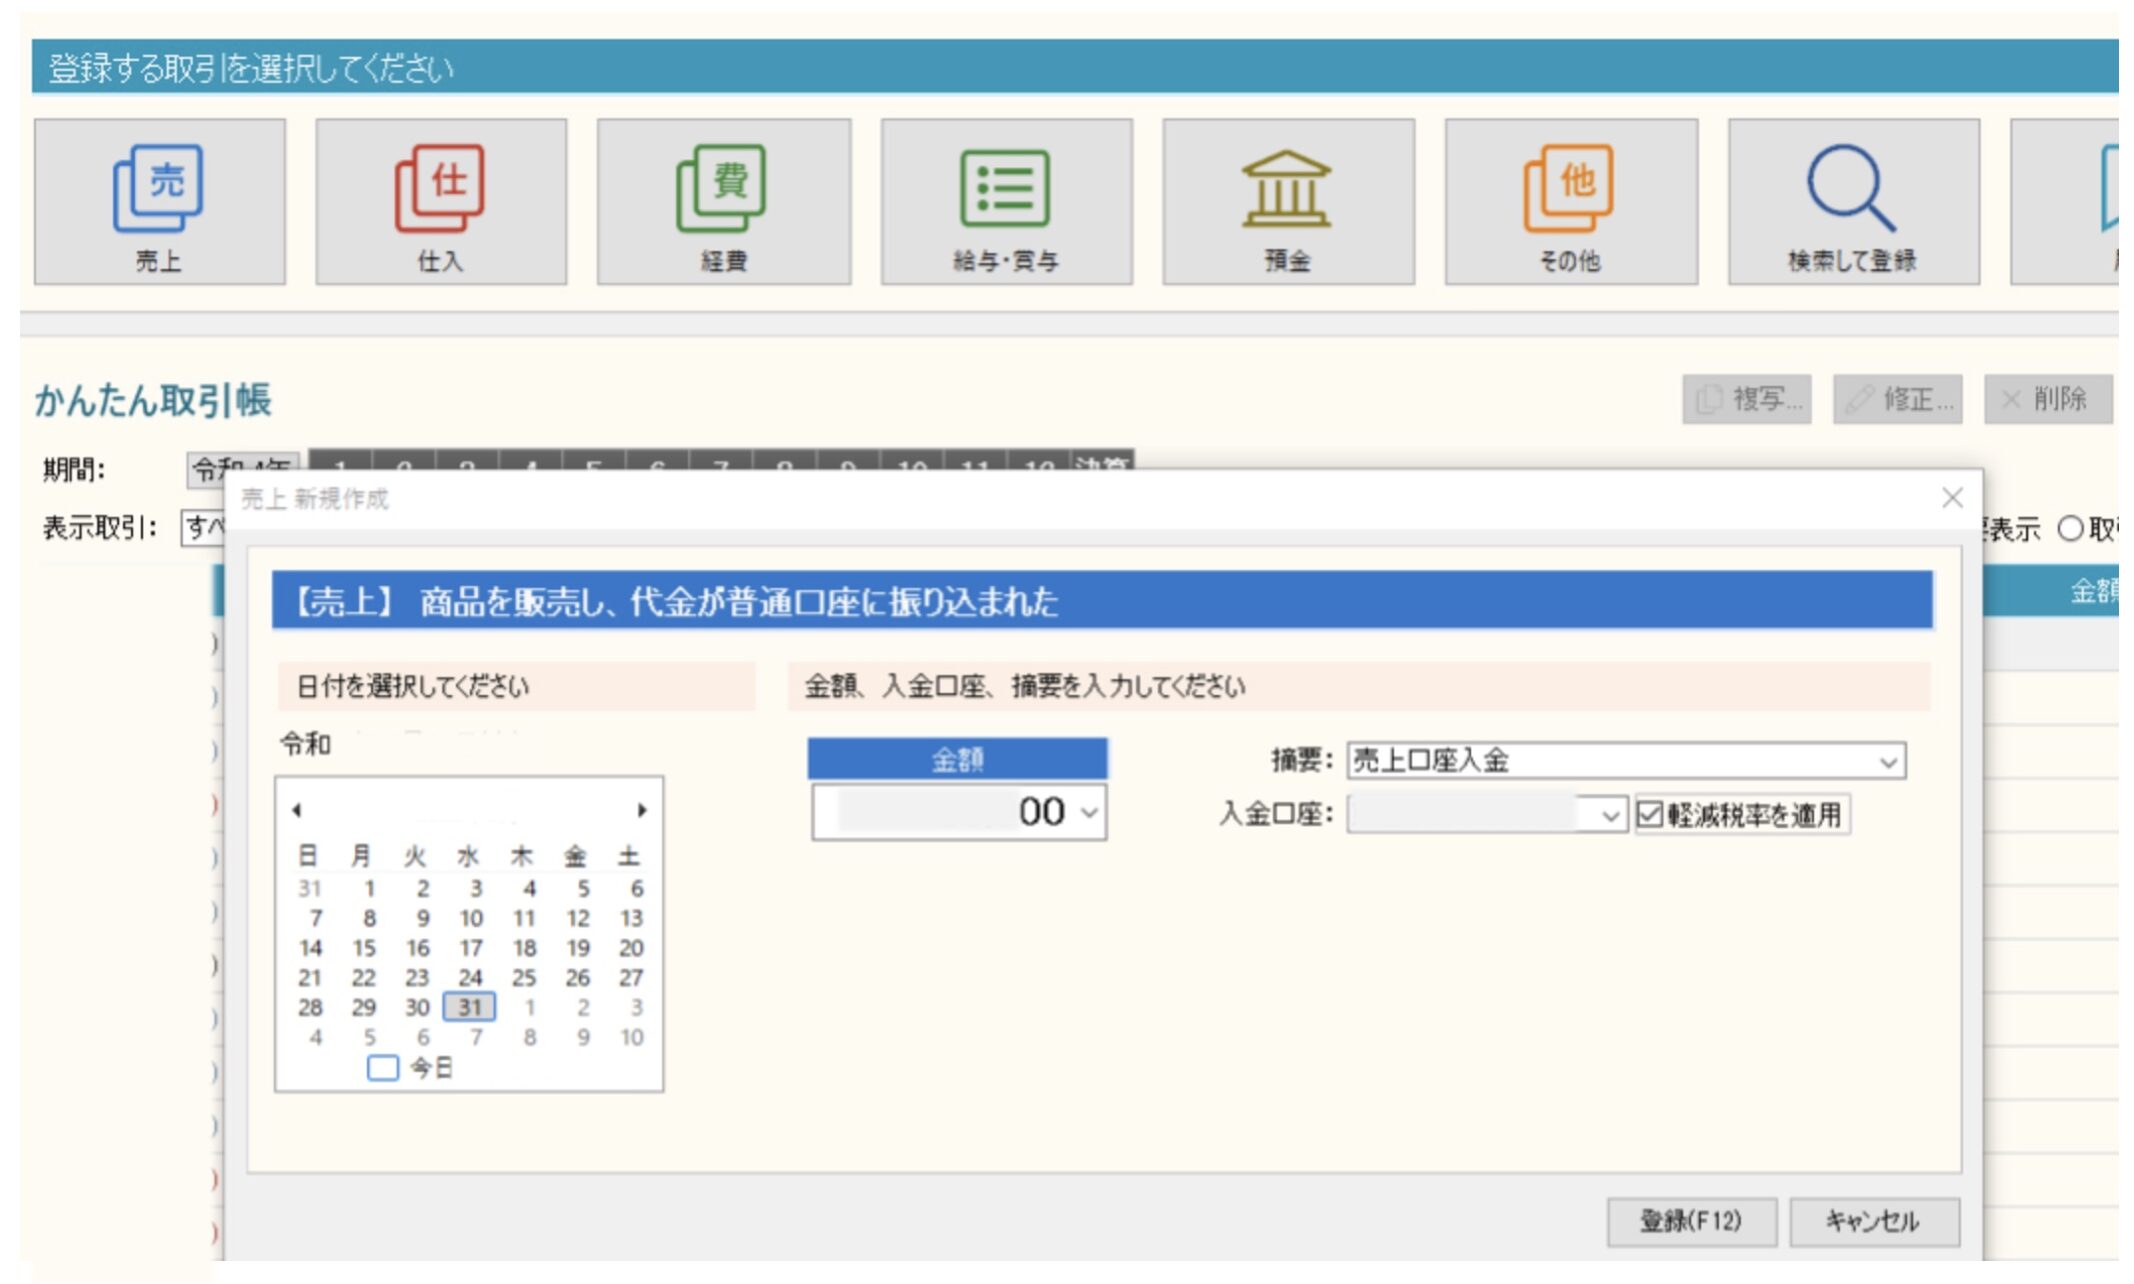The width and height of the screenshot is (2134, 1284).
Task: Open the 金額 amount dropdown arrow
Action: pos(1090,812)
